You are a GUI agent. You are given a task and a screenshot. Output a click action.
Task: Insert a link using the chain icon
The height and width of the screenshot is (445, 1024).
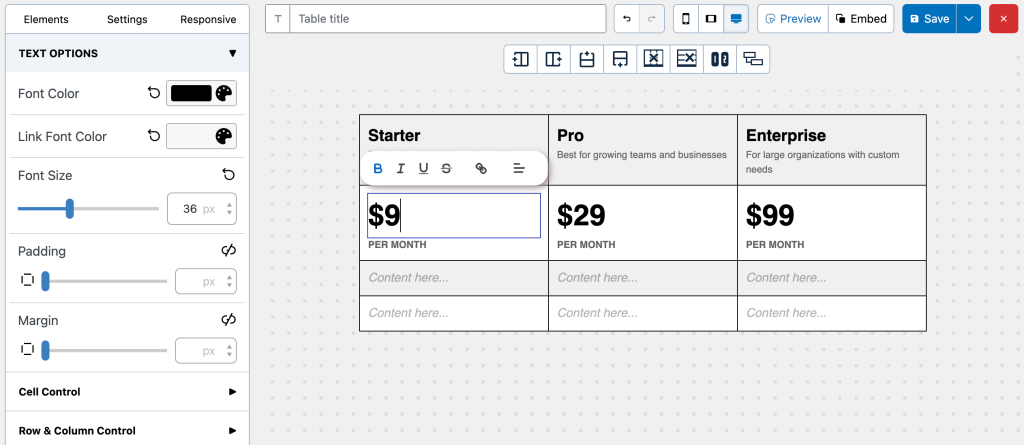pyautogui.click(x=481, y=168)
